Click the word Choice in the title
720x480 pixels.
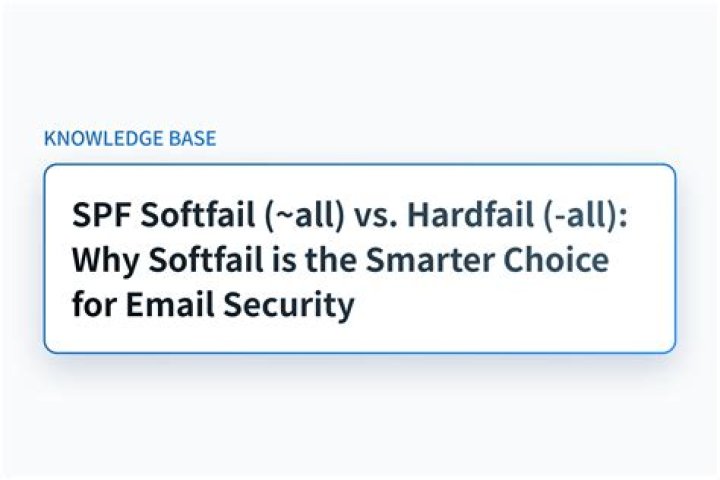(x=556, y=260)
